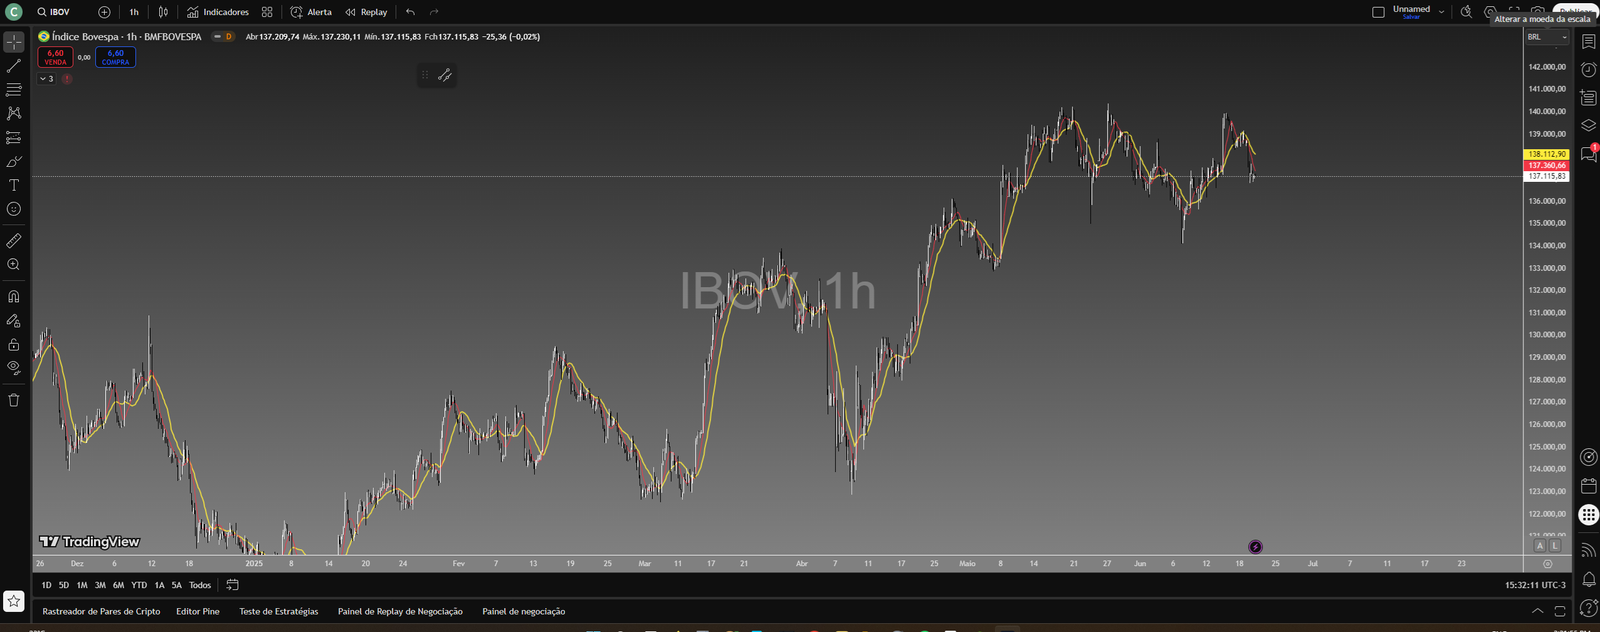Open the chat panel with notification badge

point(1588,154)
